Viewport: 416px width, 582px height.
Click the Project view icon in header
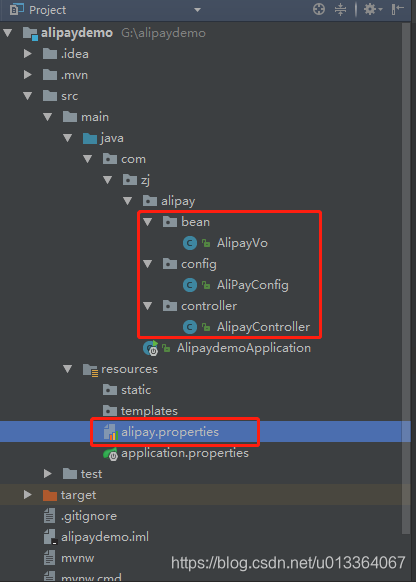(x=17, y=9)
